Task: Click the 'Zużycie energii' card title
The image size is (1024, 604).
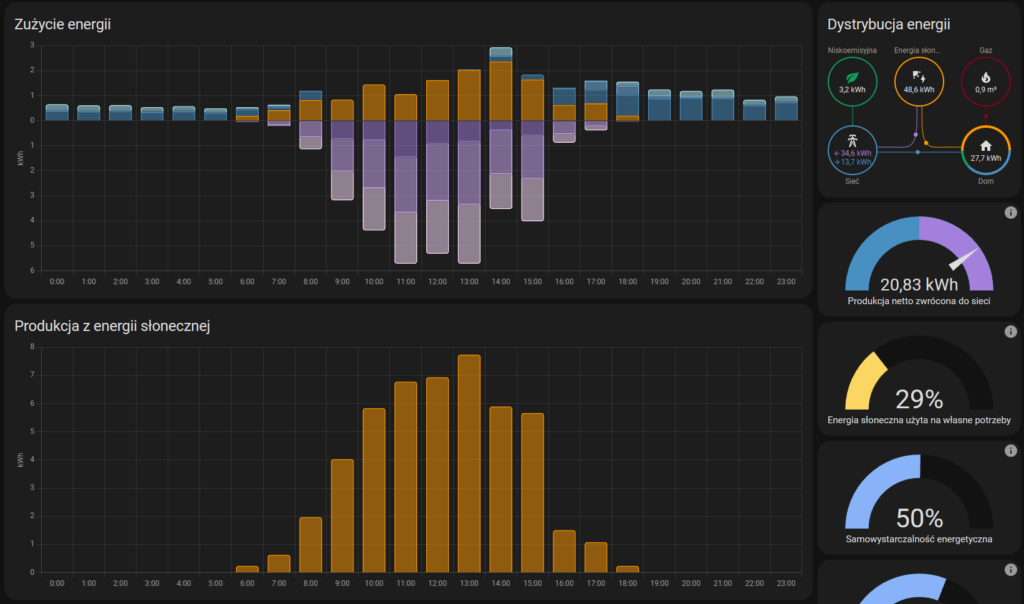Action: pos(63,24)
